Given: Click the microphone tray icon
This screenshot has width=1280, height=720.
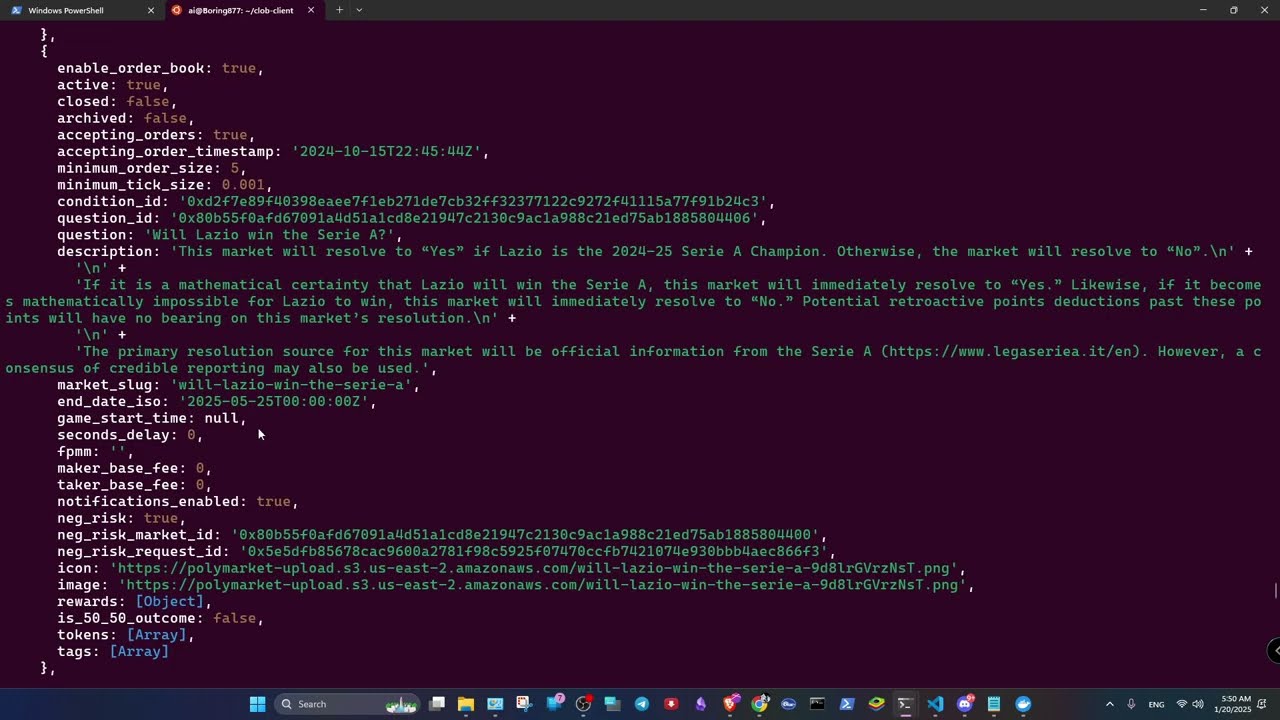Looking at the screenshot, I should [1131, 704].
